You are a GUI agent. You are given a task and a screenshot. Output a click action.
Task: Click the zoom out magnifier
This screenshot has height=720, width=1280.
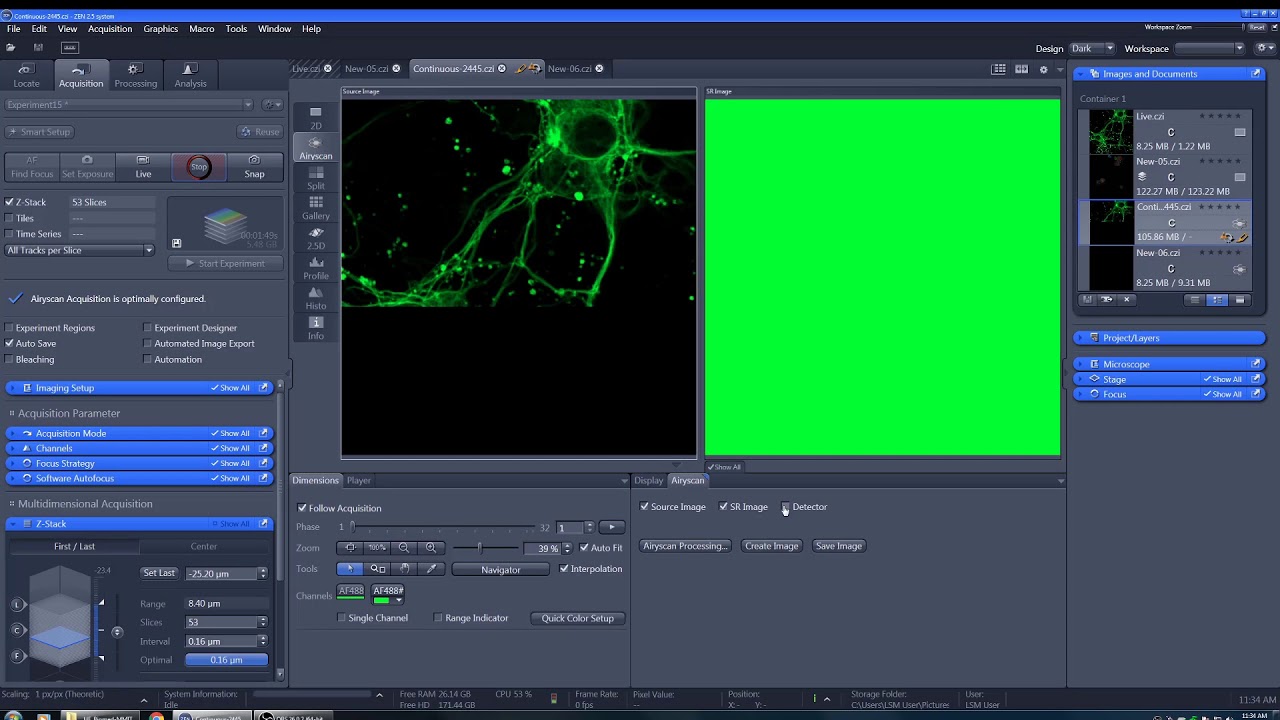coord(404,548)
